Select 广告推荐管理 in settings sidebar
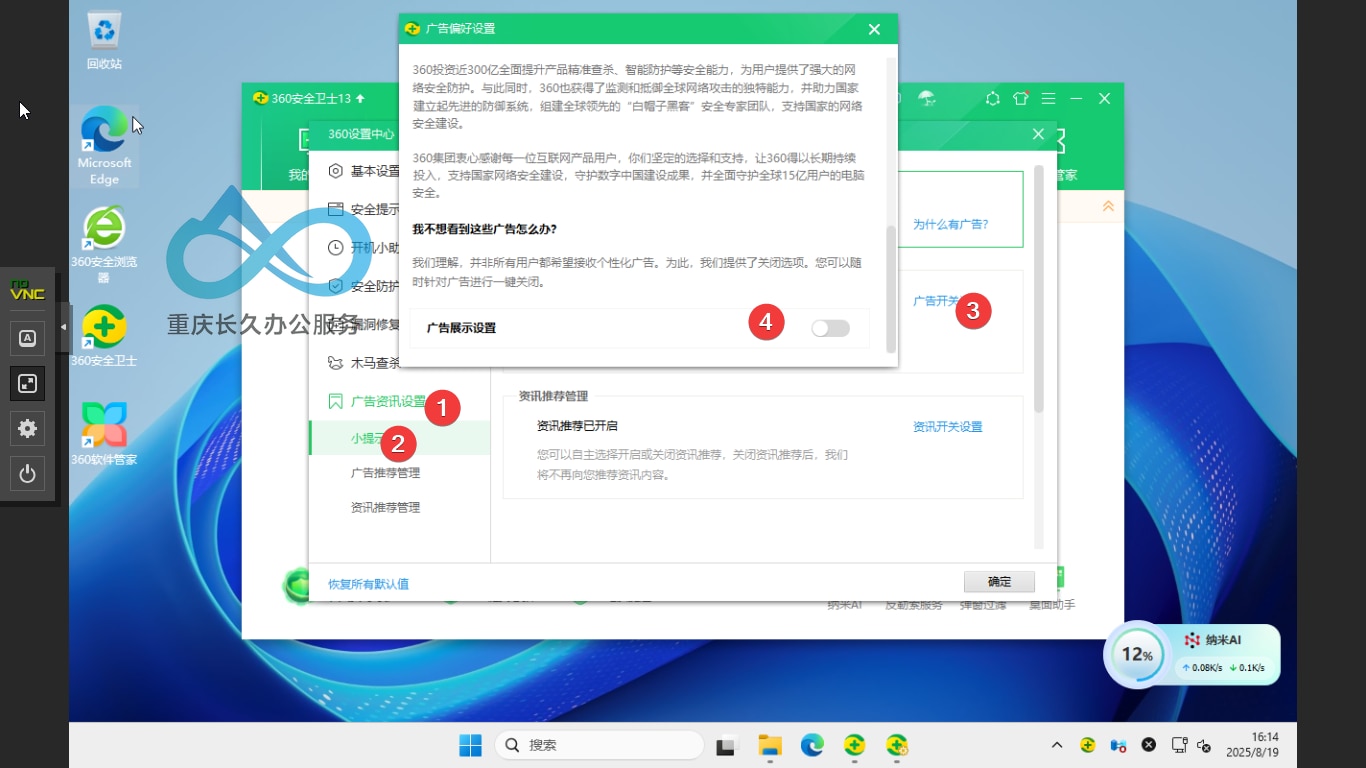This screenshot has width=1366, height=768. [385, 472]
